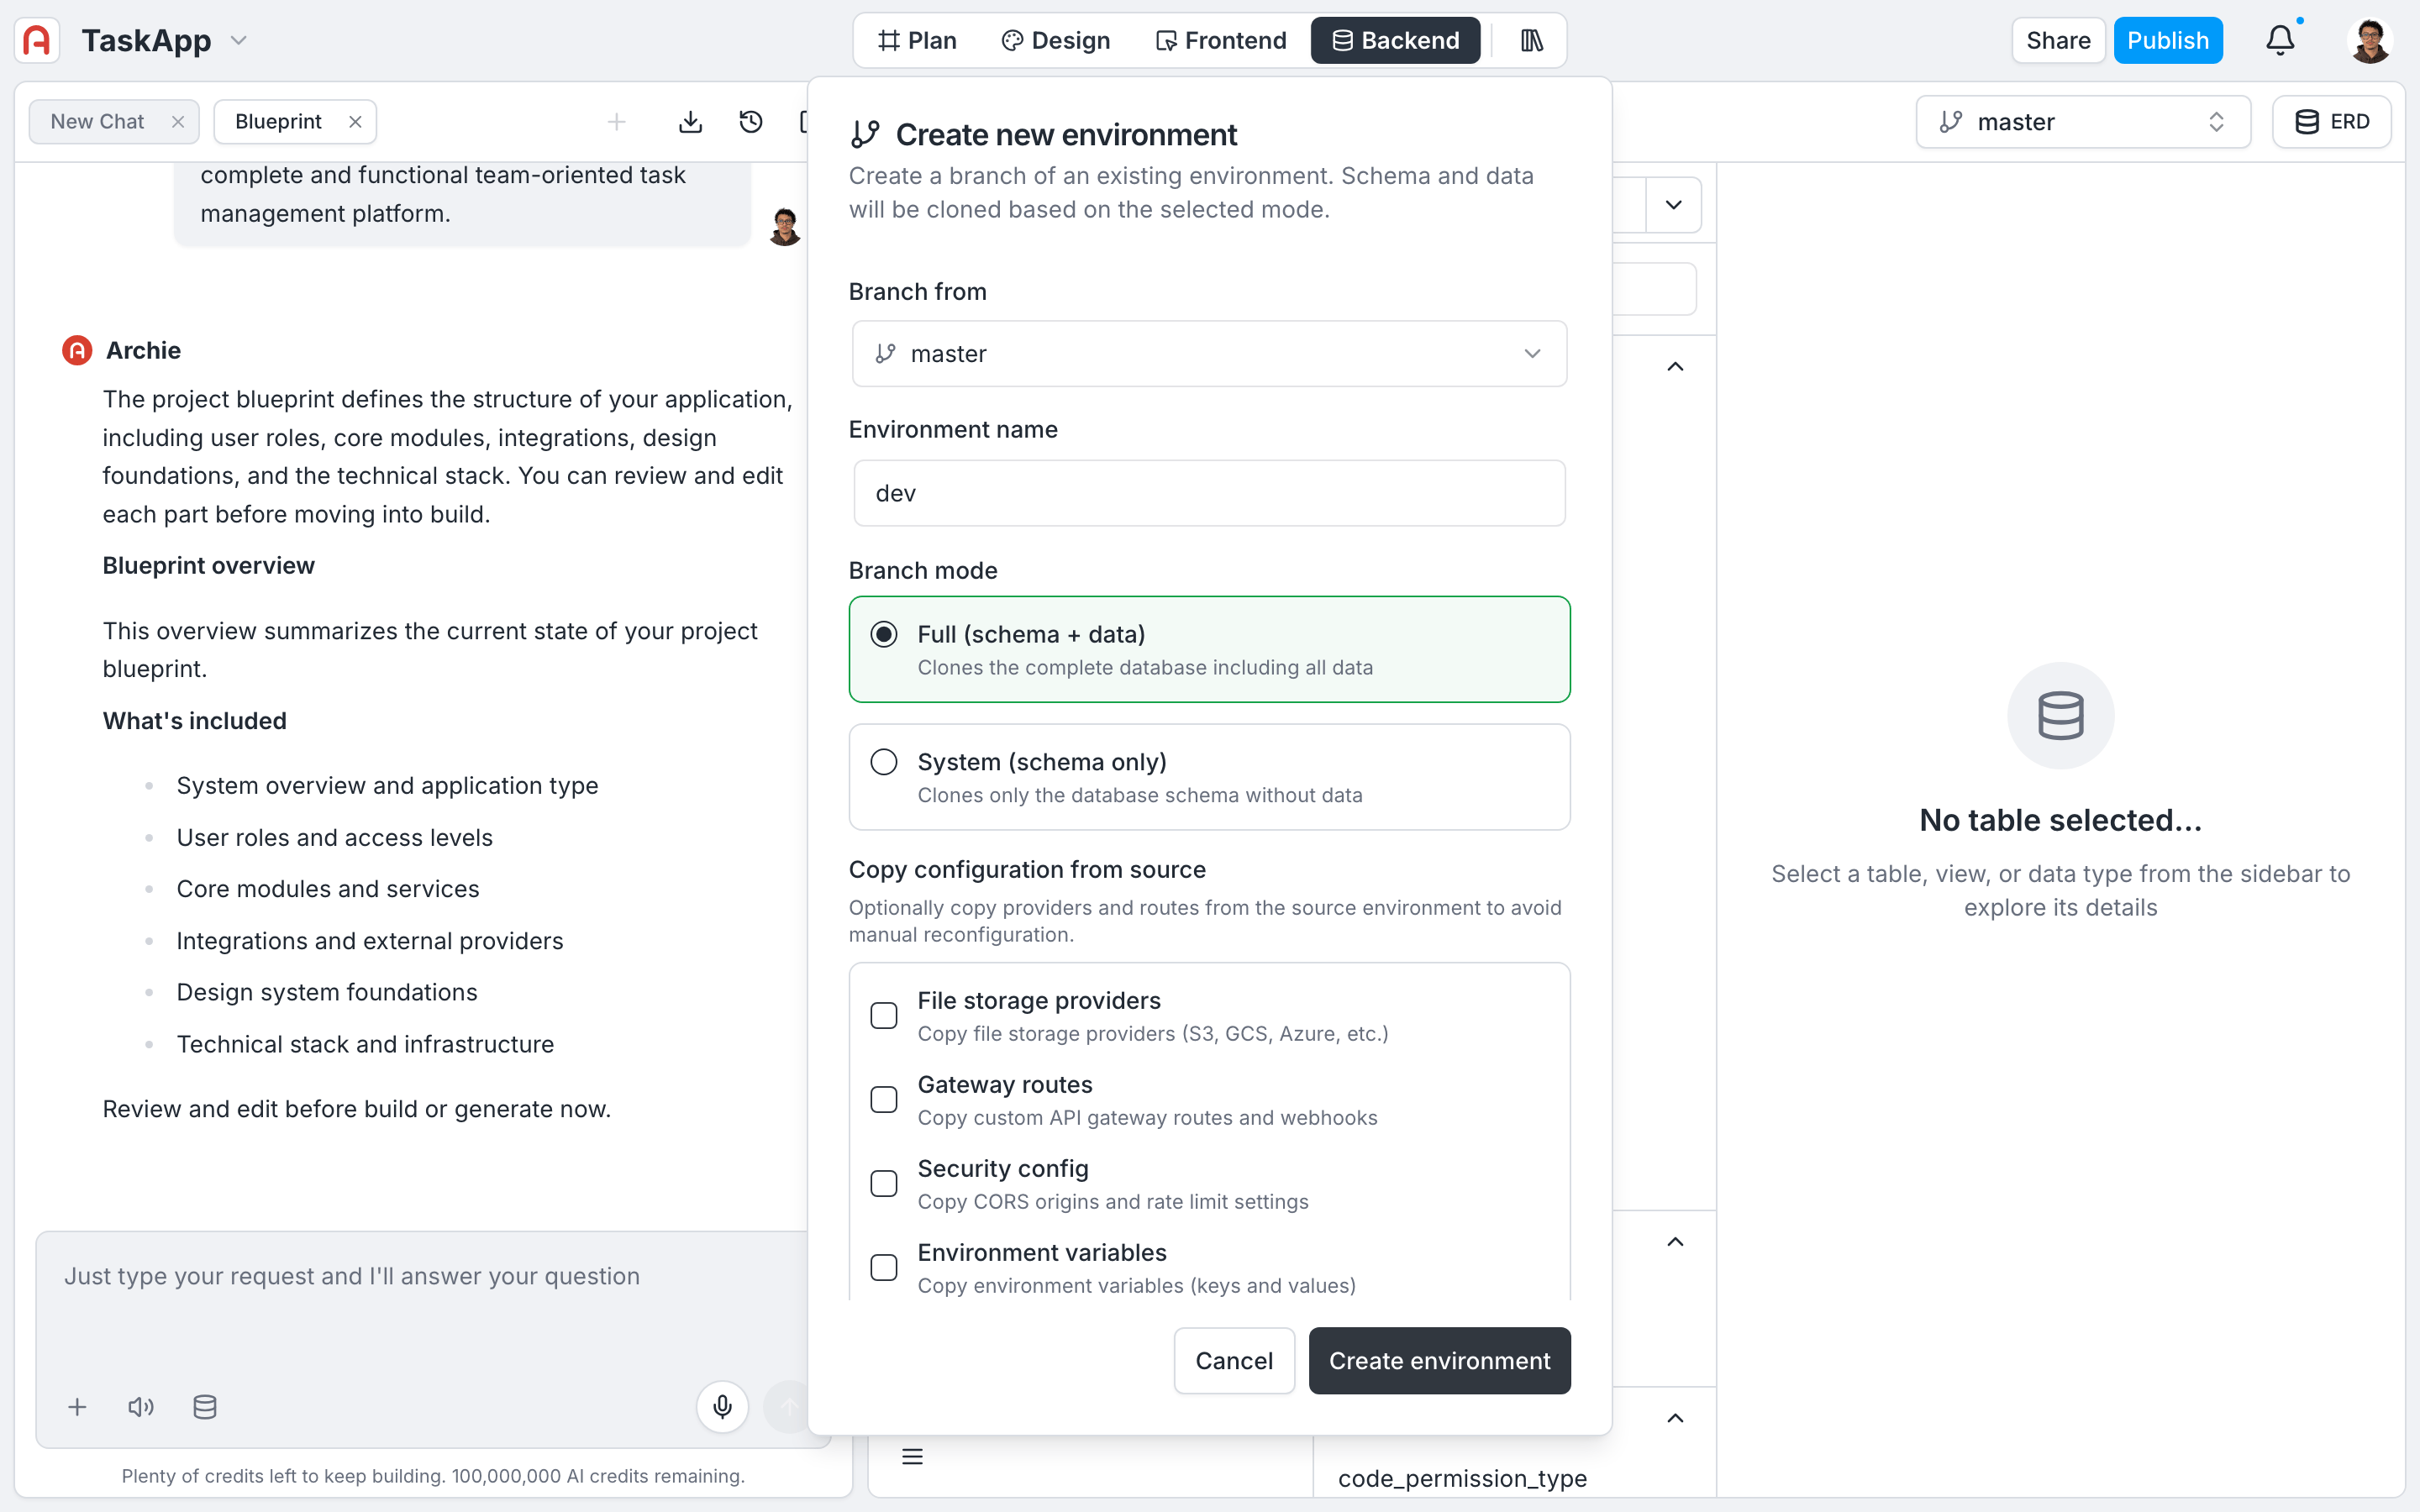Open the dropdown chevron beside the dialog's top right
Screen dimensions: 2420x1512
click(x=1673, y=205)
